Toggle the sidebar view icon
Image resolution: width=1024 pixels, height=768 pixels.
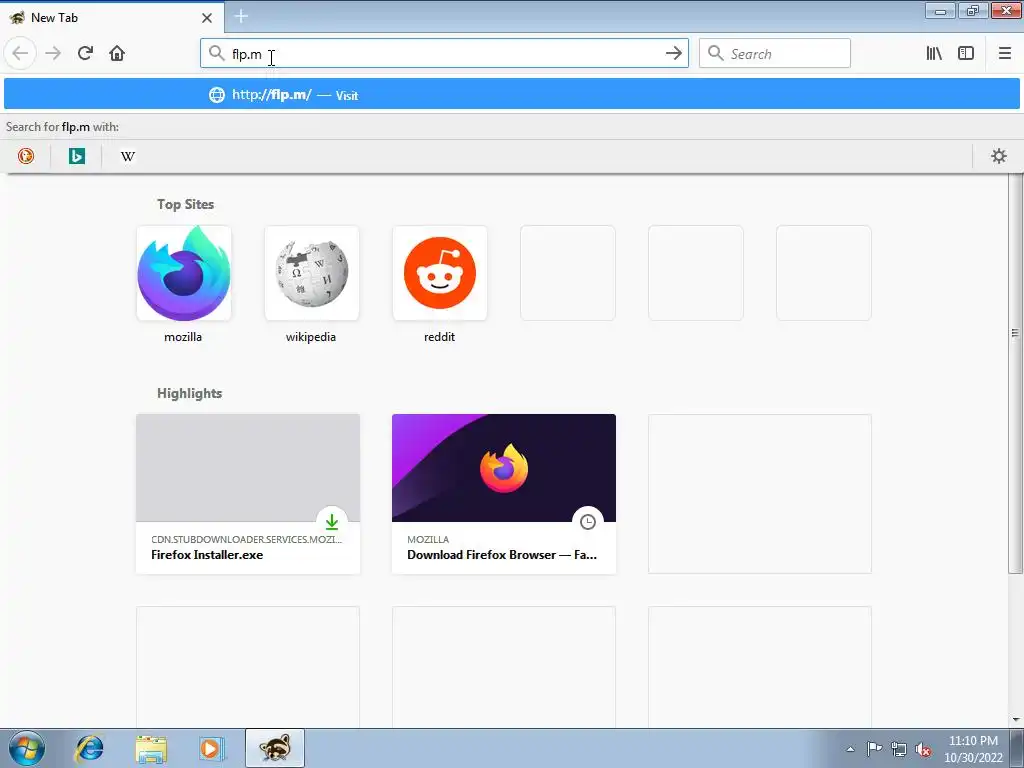[x=966, y=54]
